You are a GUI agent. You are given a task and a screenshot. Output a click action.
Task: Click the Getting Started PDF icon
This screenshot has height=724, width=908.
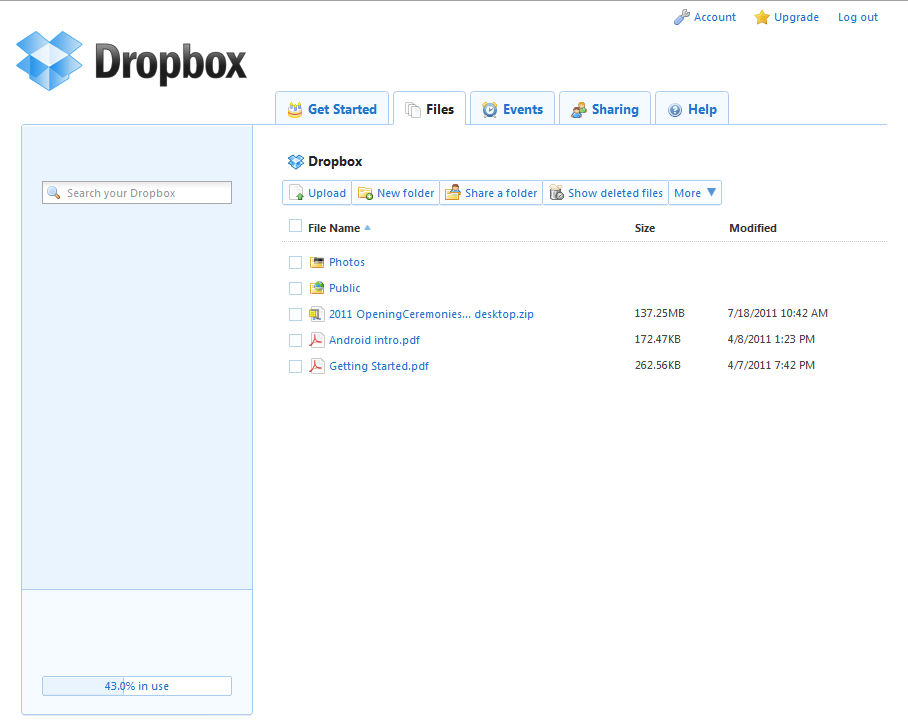[316, 366]
